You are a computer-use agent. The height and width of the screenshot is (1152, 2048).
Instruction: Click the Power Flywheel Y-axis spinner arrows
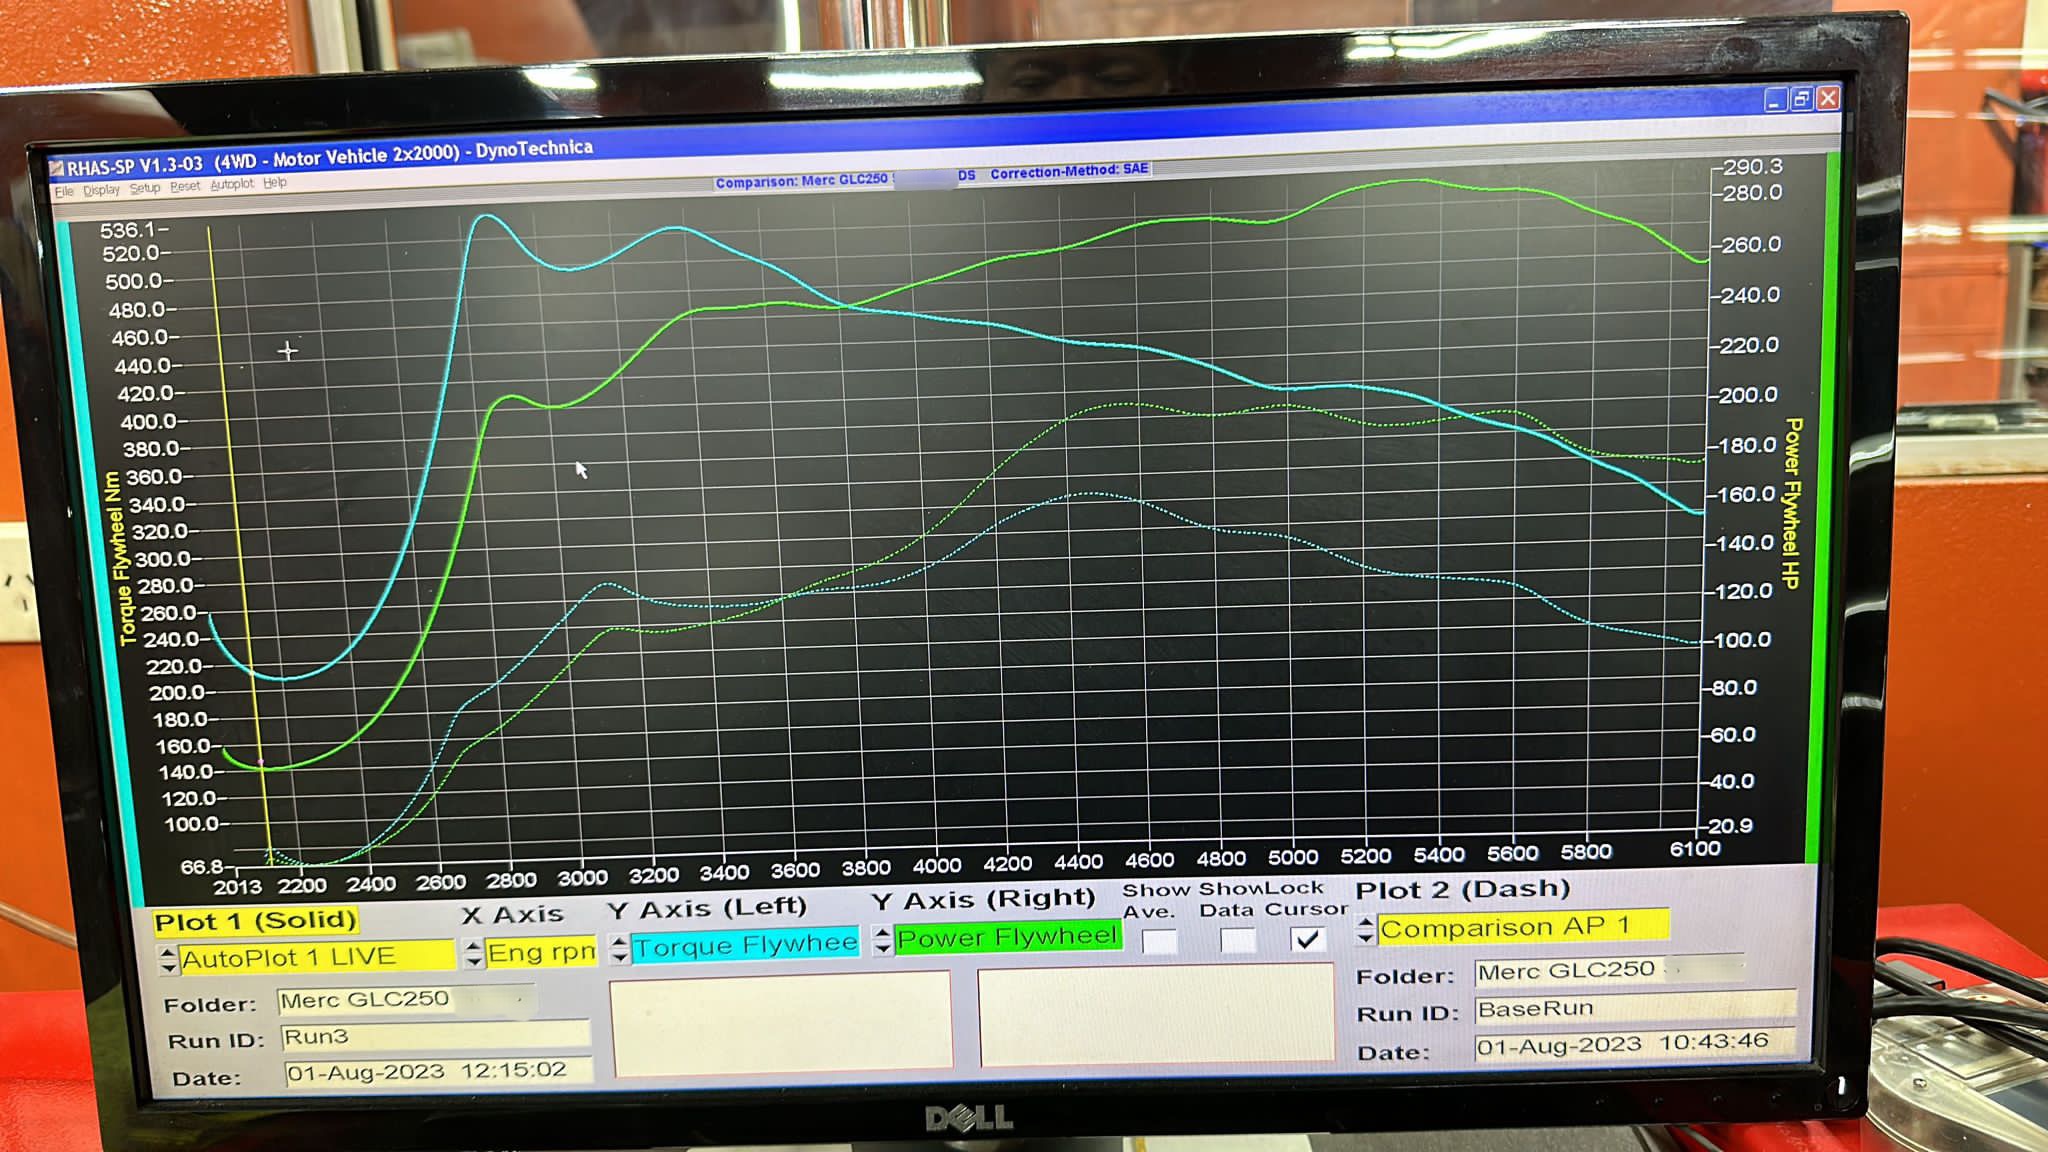tap(882, 940)
